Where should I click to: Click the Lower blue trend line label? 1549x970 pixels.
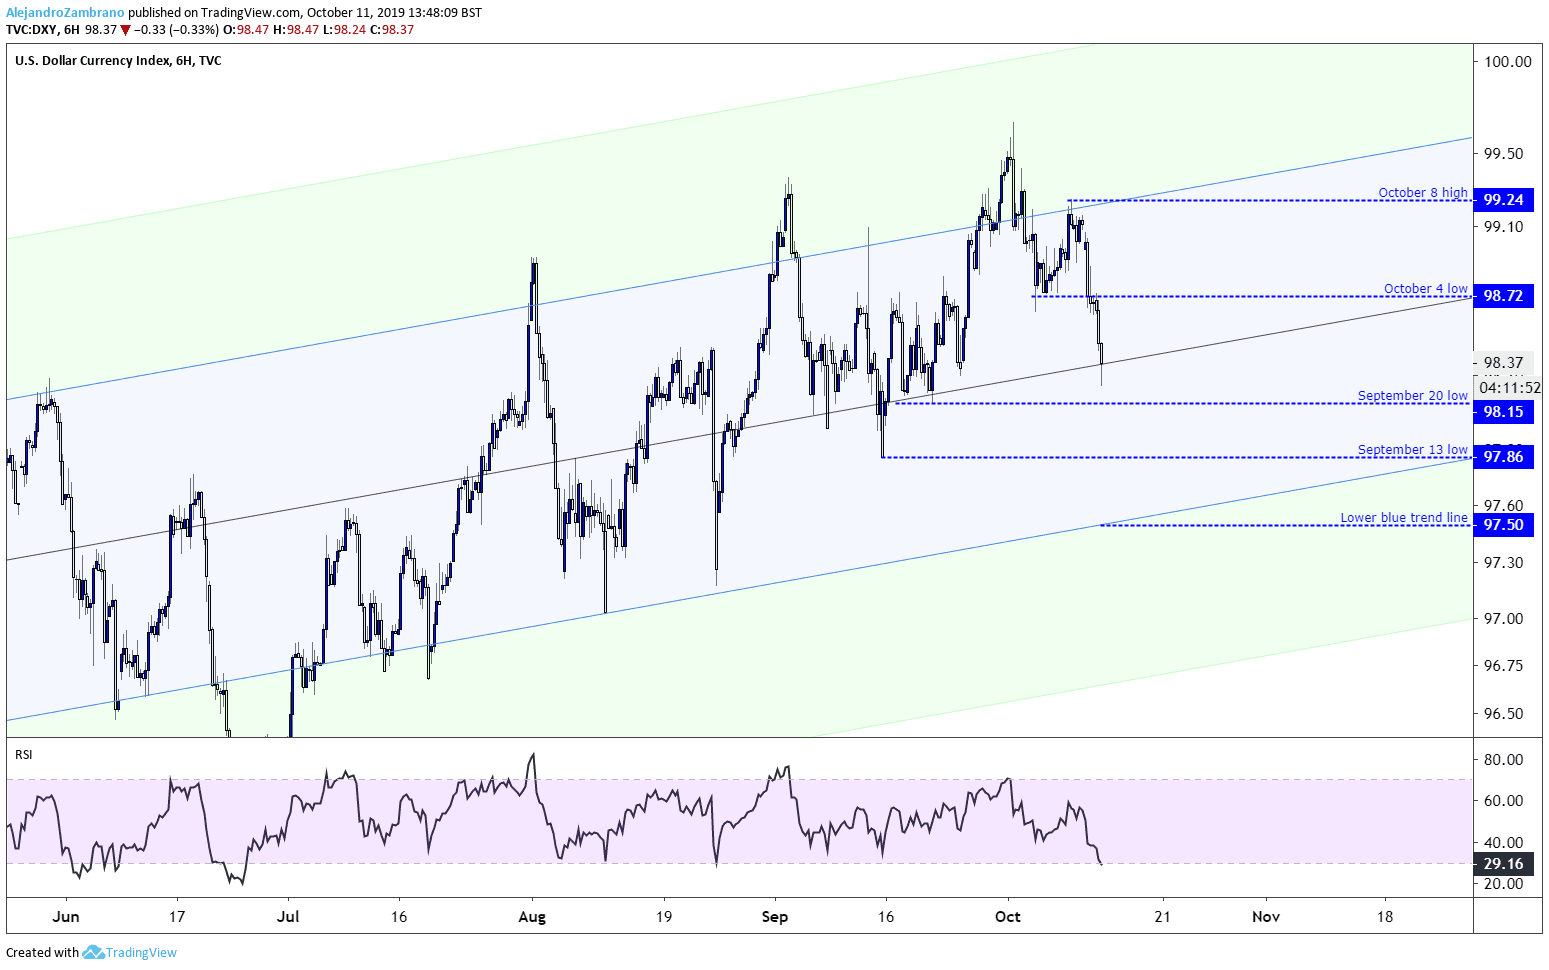(1404, 517)
